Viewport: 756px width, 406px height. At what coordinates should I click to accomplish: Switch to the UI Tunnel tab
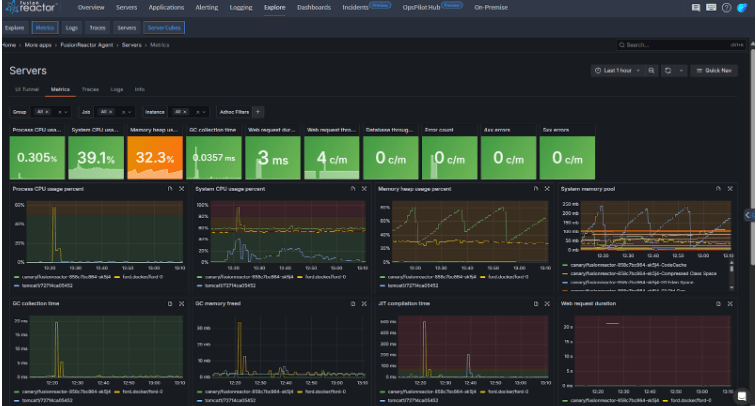(x=25, y=90)
